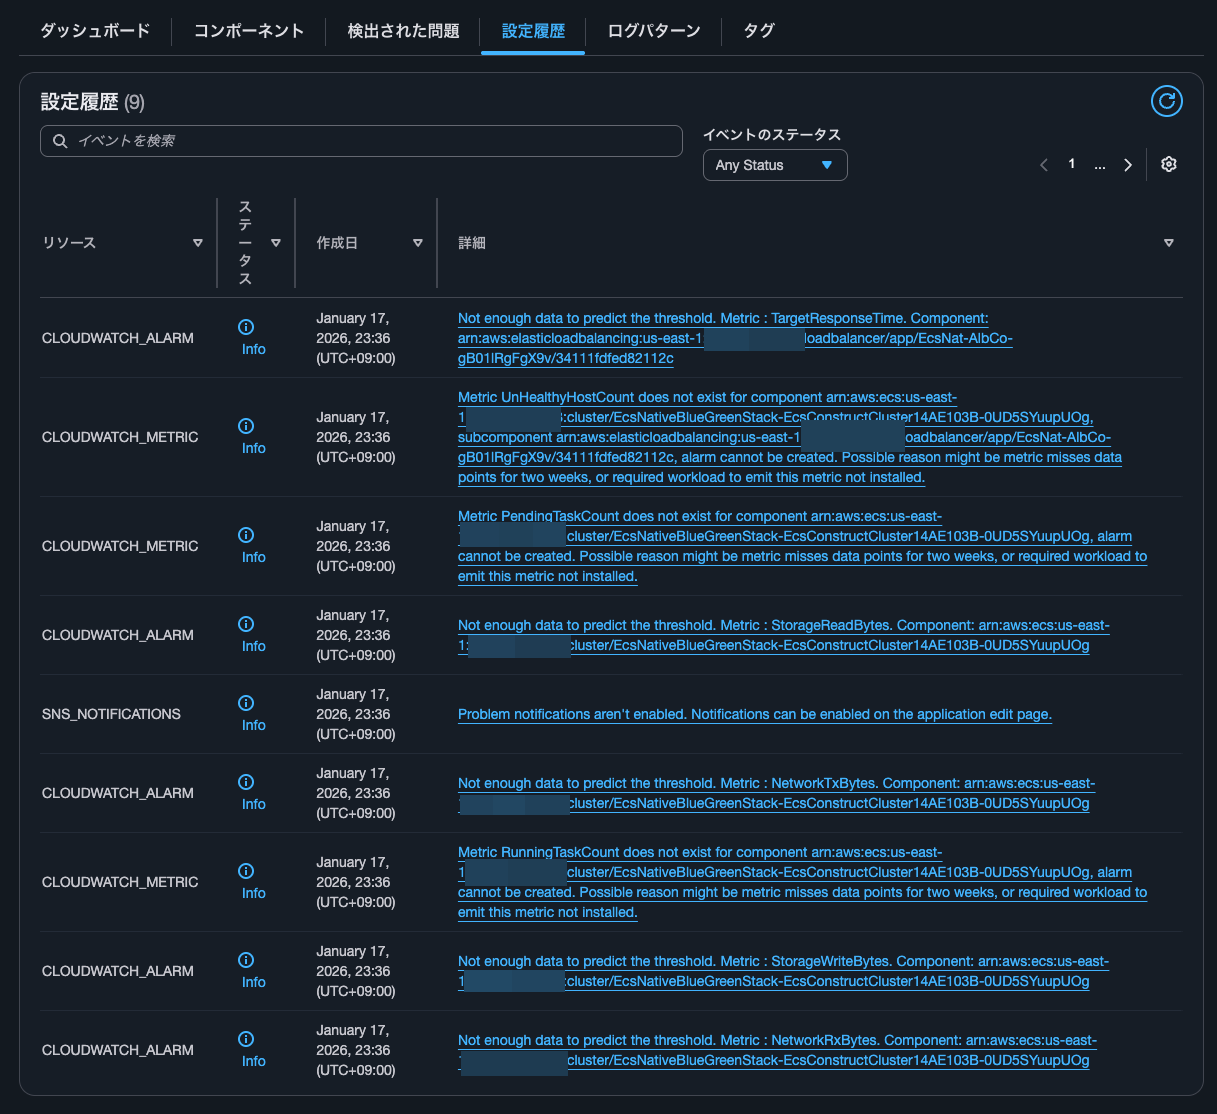Open the ログパターン tab
This screenshot has height=1114, width=1217.
point(654,31)
